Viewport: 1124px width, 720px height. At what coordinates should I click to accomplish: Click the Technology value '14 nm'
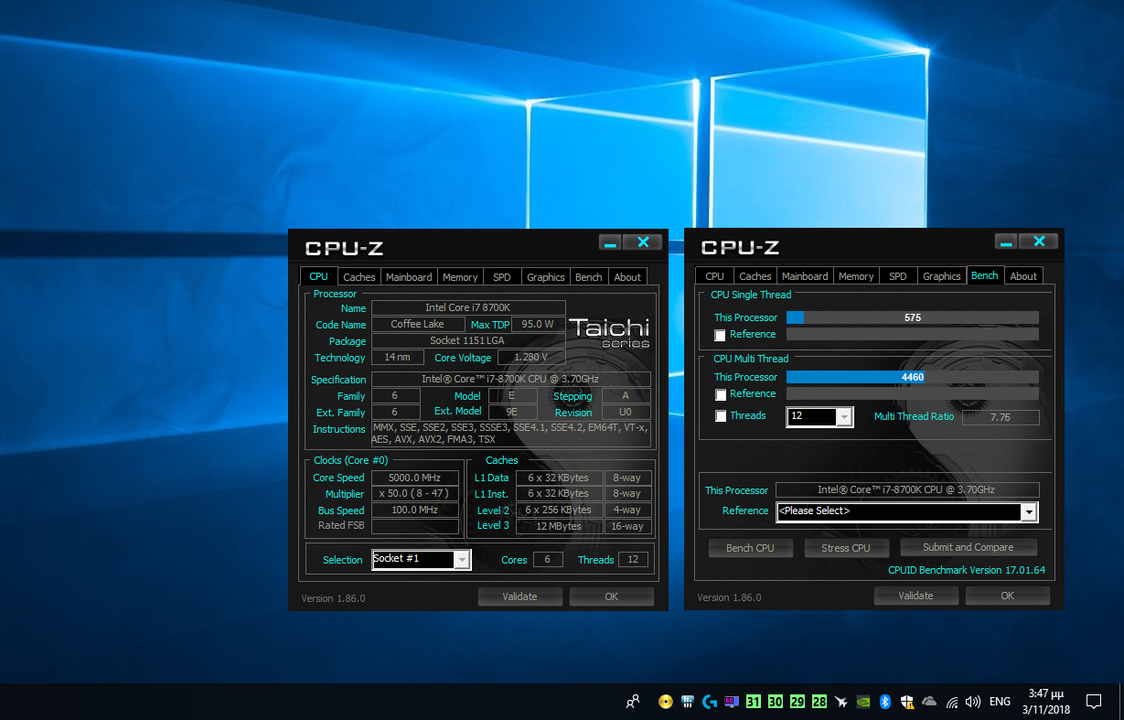397,357
